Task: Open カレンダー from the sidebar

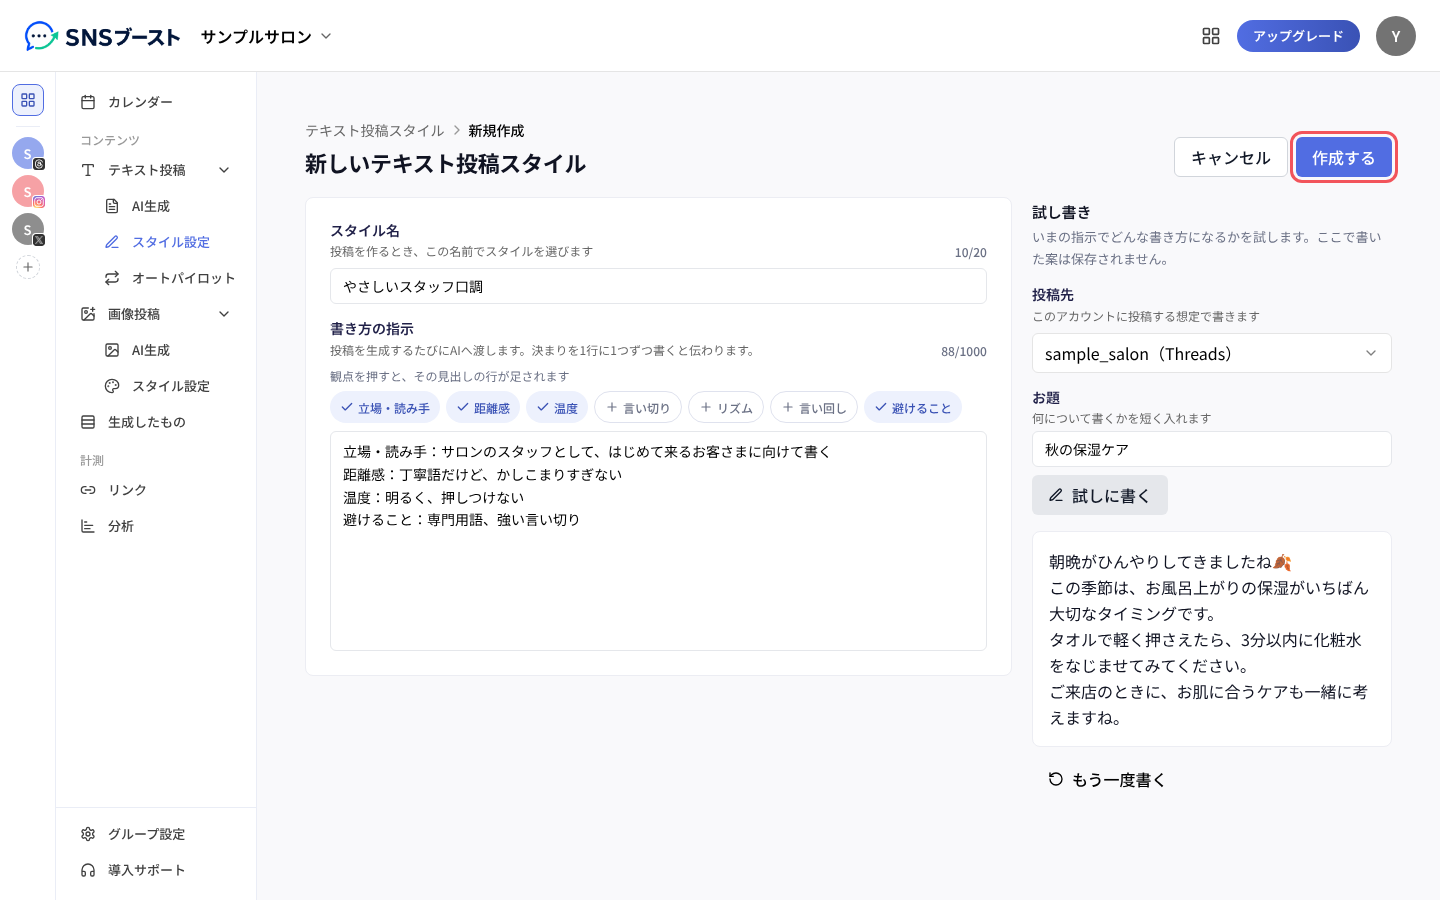Action: [x=156, y=102]
